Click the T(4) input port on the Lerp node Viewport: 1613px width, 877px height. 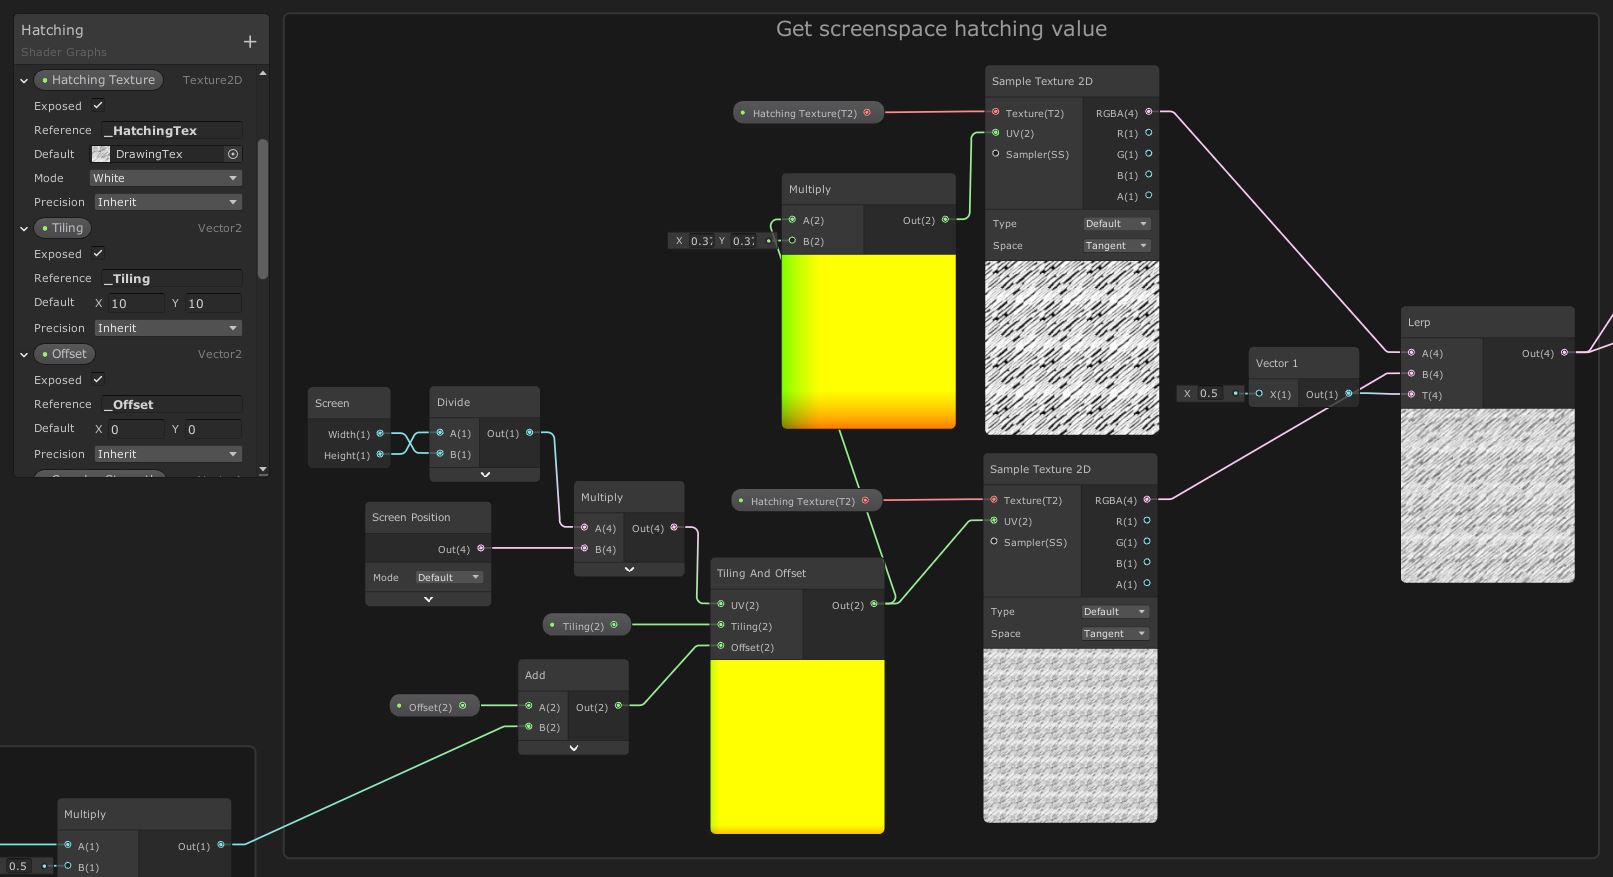point(1411,395)
